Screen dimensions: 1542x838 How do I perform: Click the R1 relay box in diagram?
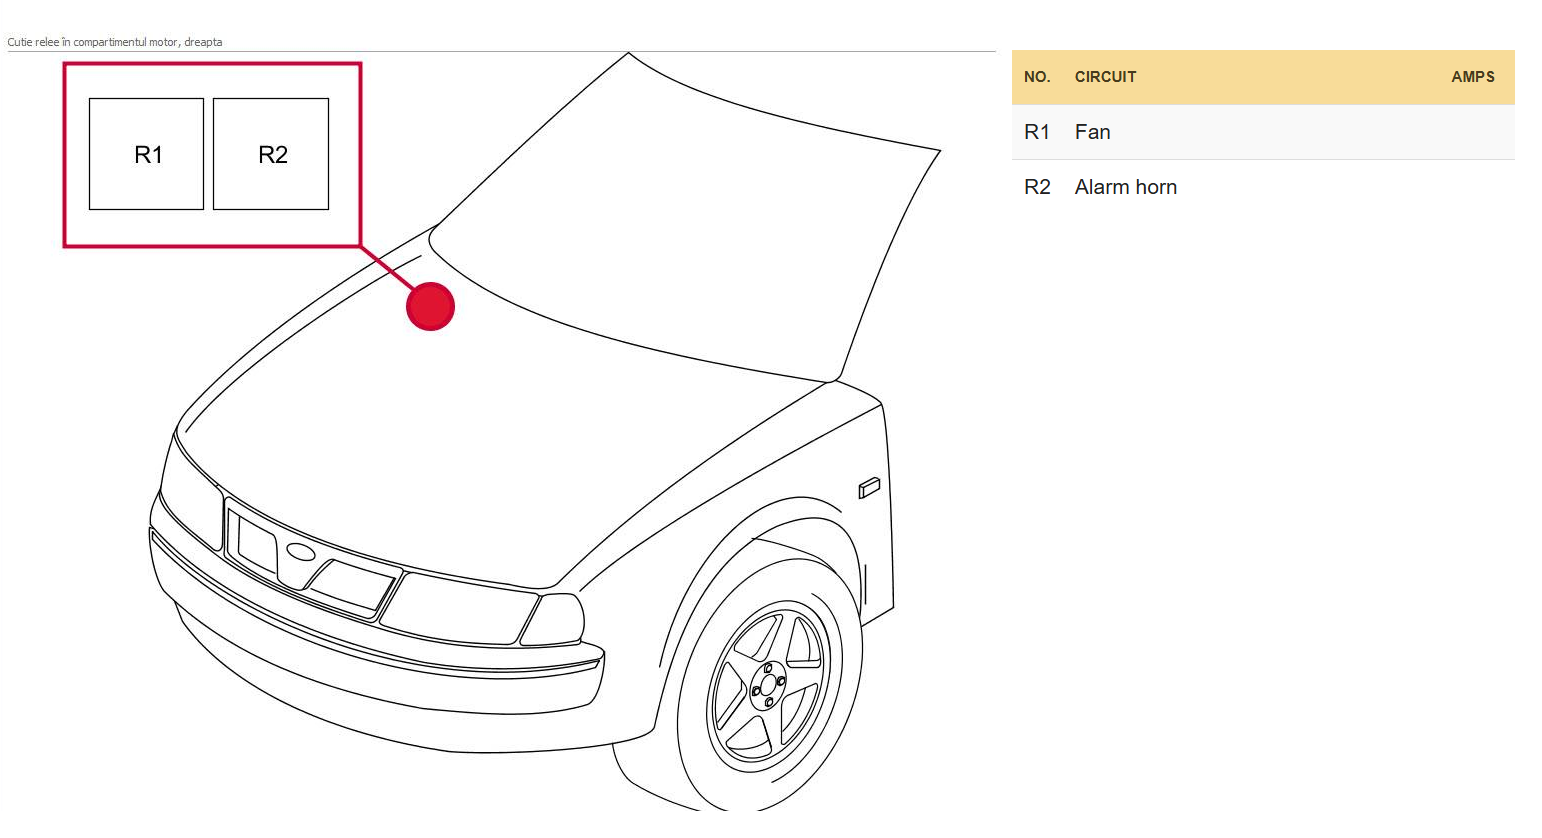(x=146, y=154)
